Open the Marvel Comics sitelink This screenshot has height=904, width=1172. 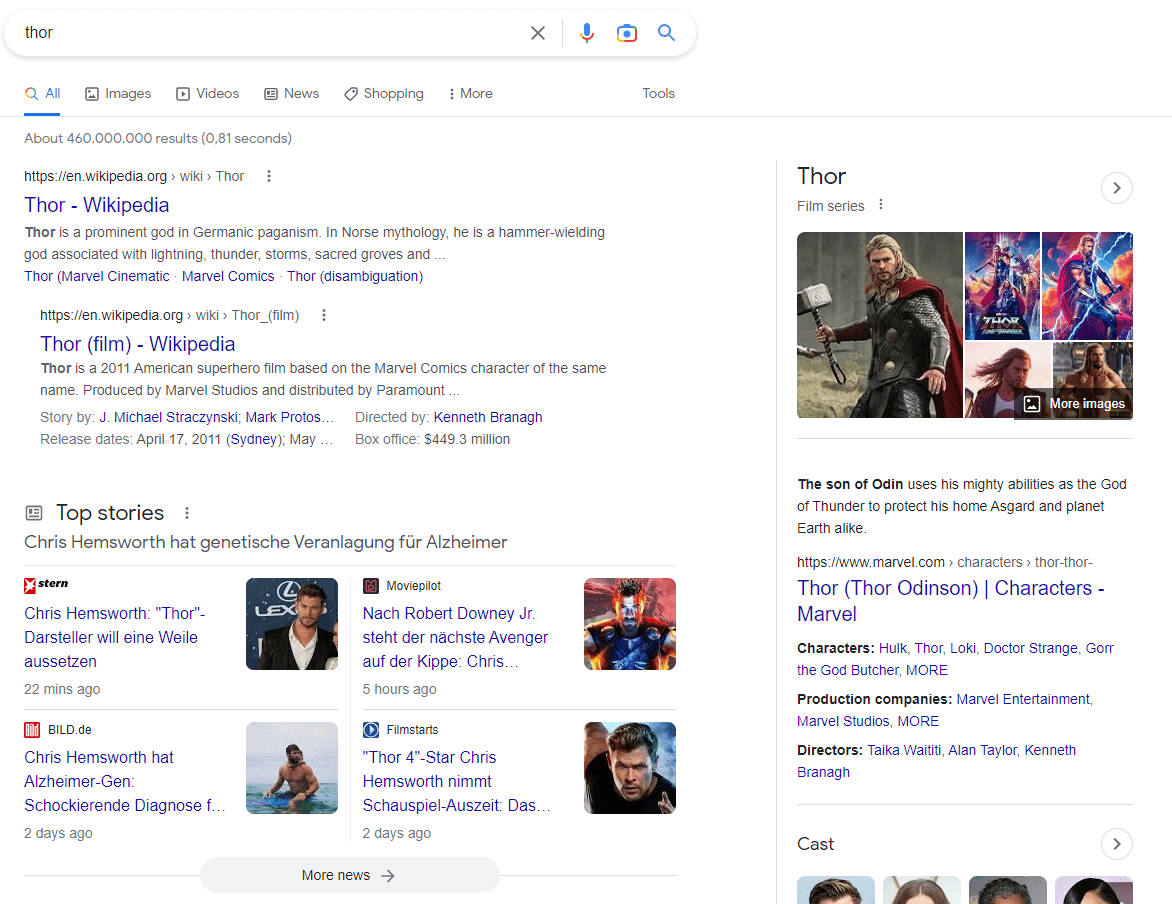point(228,277)
